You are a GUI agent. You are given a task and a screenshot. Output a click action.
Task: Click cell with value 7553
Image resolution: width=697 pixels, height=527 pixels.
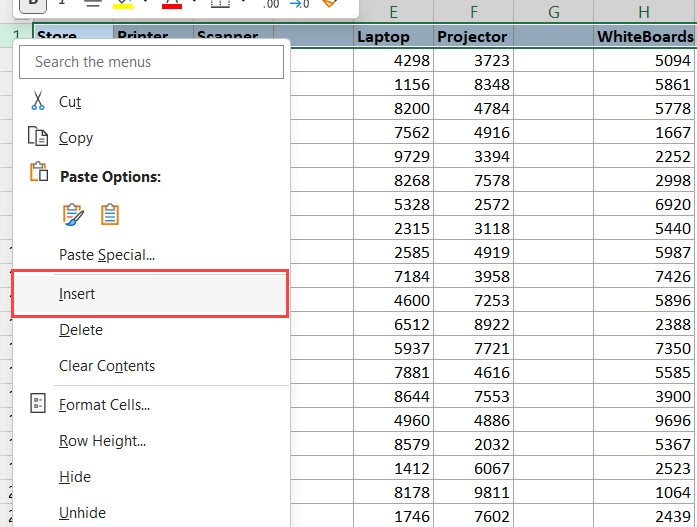point(473,396)
